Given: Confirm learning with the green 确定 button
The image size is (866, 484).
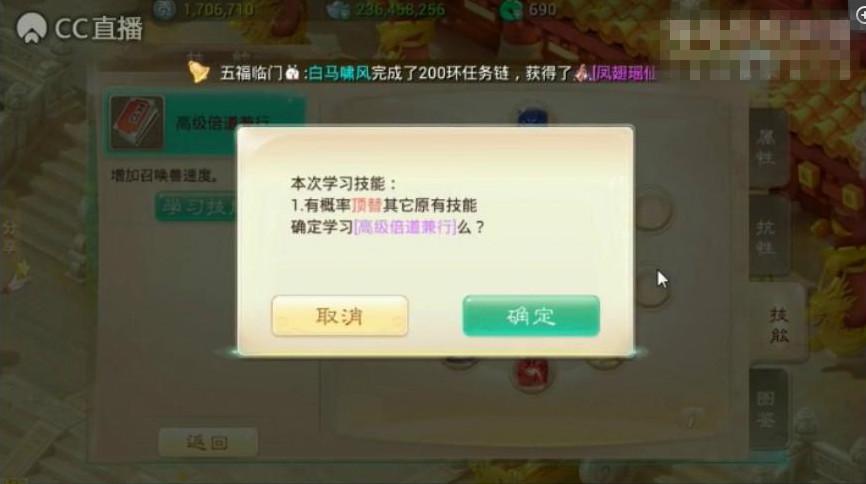Looking at the screenshot, I should (x=531, y=316).
